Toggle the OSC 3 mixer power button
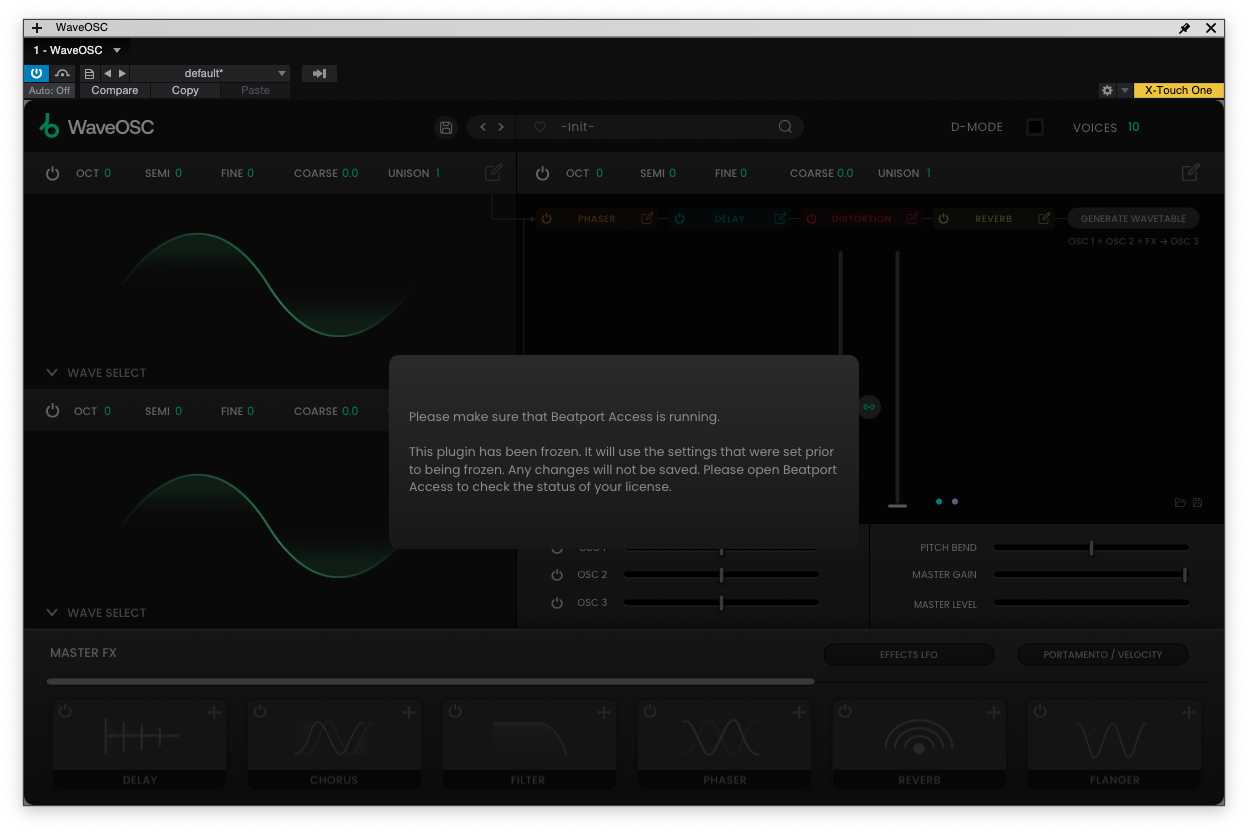1248x833 pixels. pos(557,603)
